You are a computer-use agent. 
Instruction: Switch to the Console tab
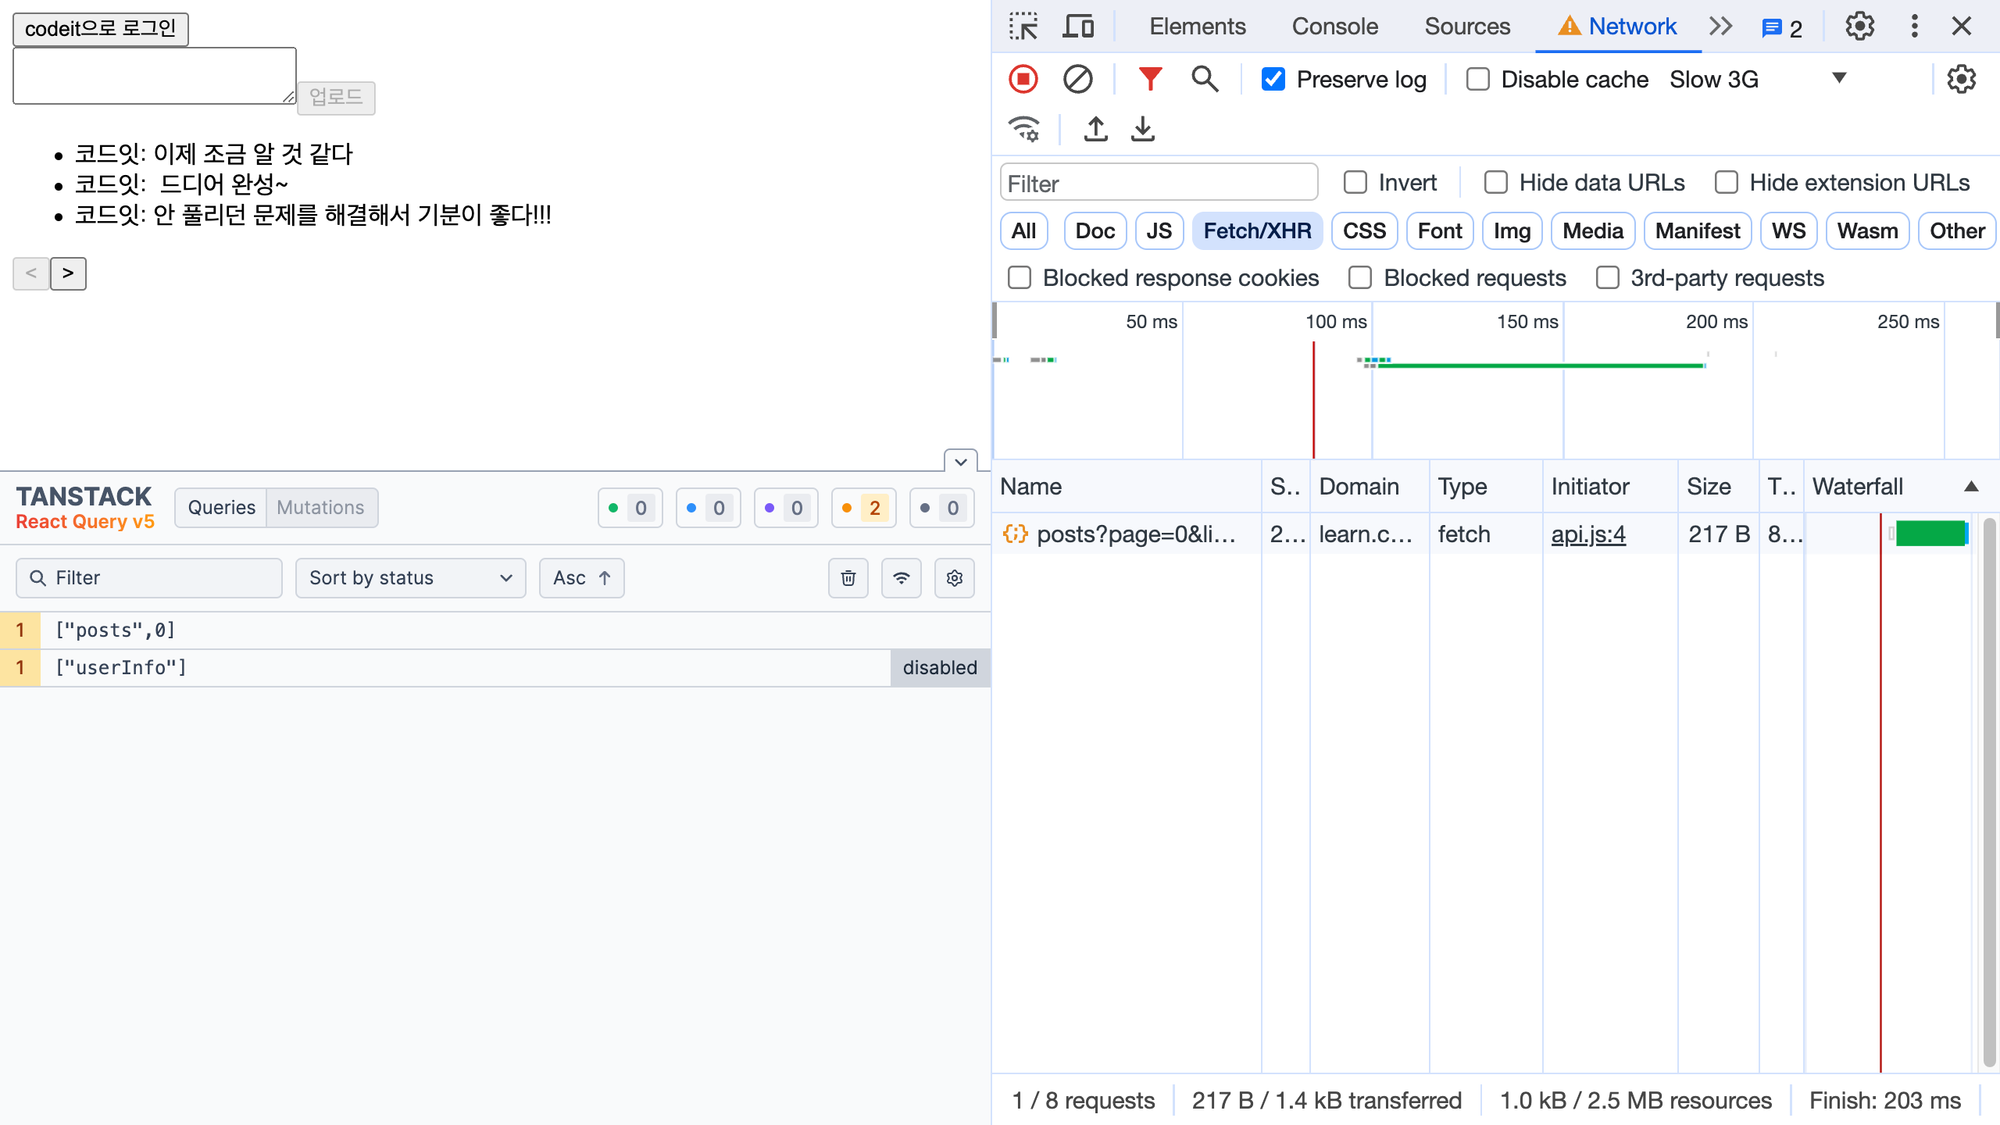(x=1334, y=26)
